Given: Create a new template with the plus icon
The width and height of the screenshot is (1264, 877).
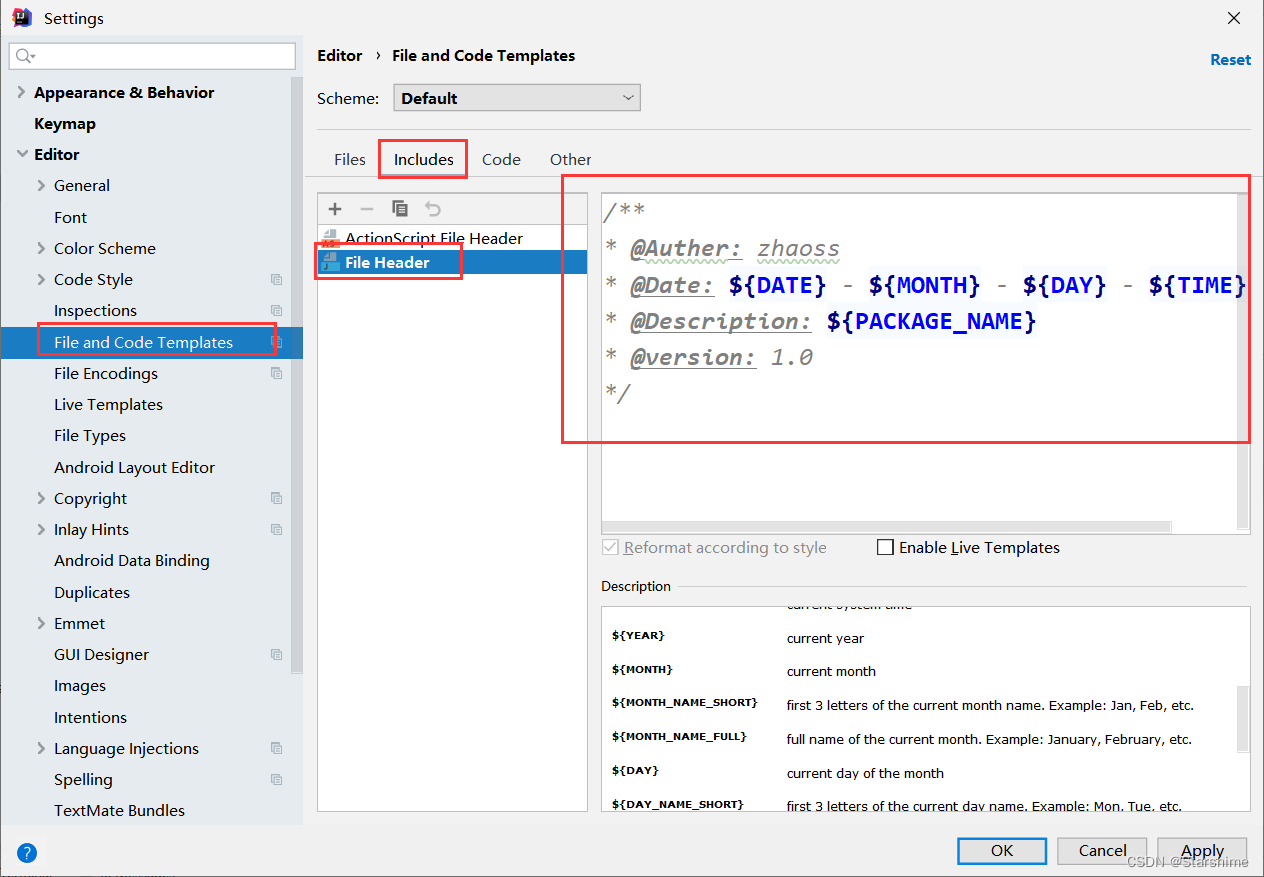Looking at the screenshot, I should [x=334, y=208].
